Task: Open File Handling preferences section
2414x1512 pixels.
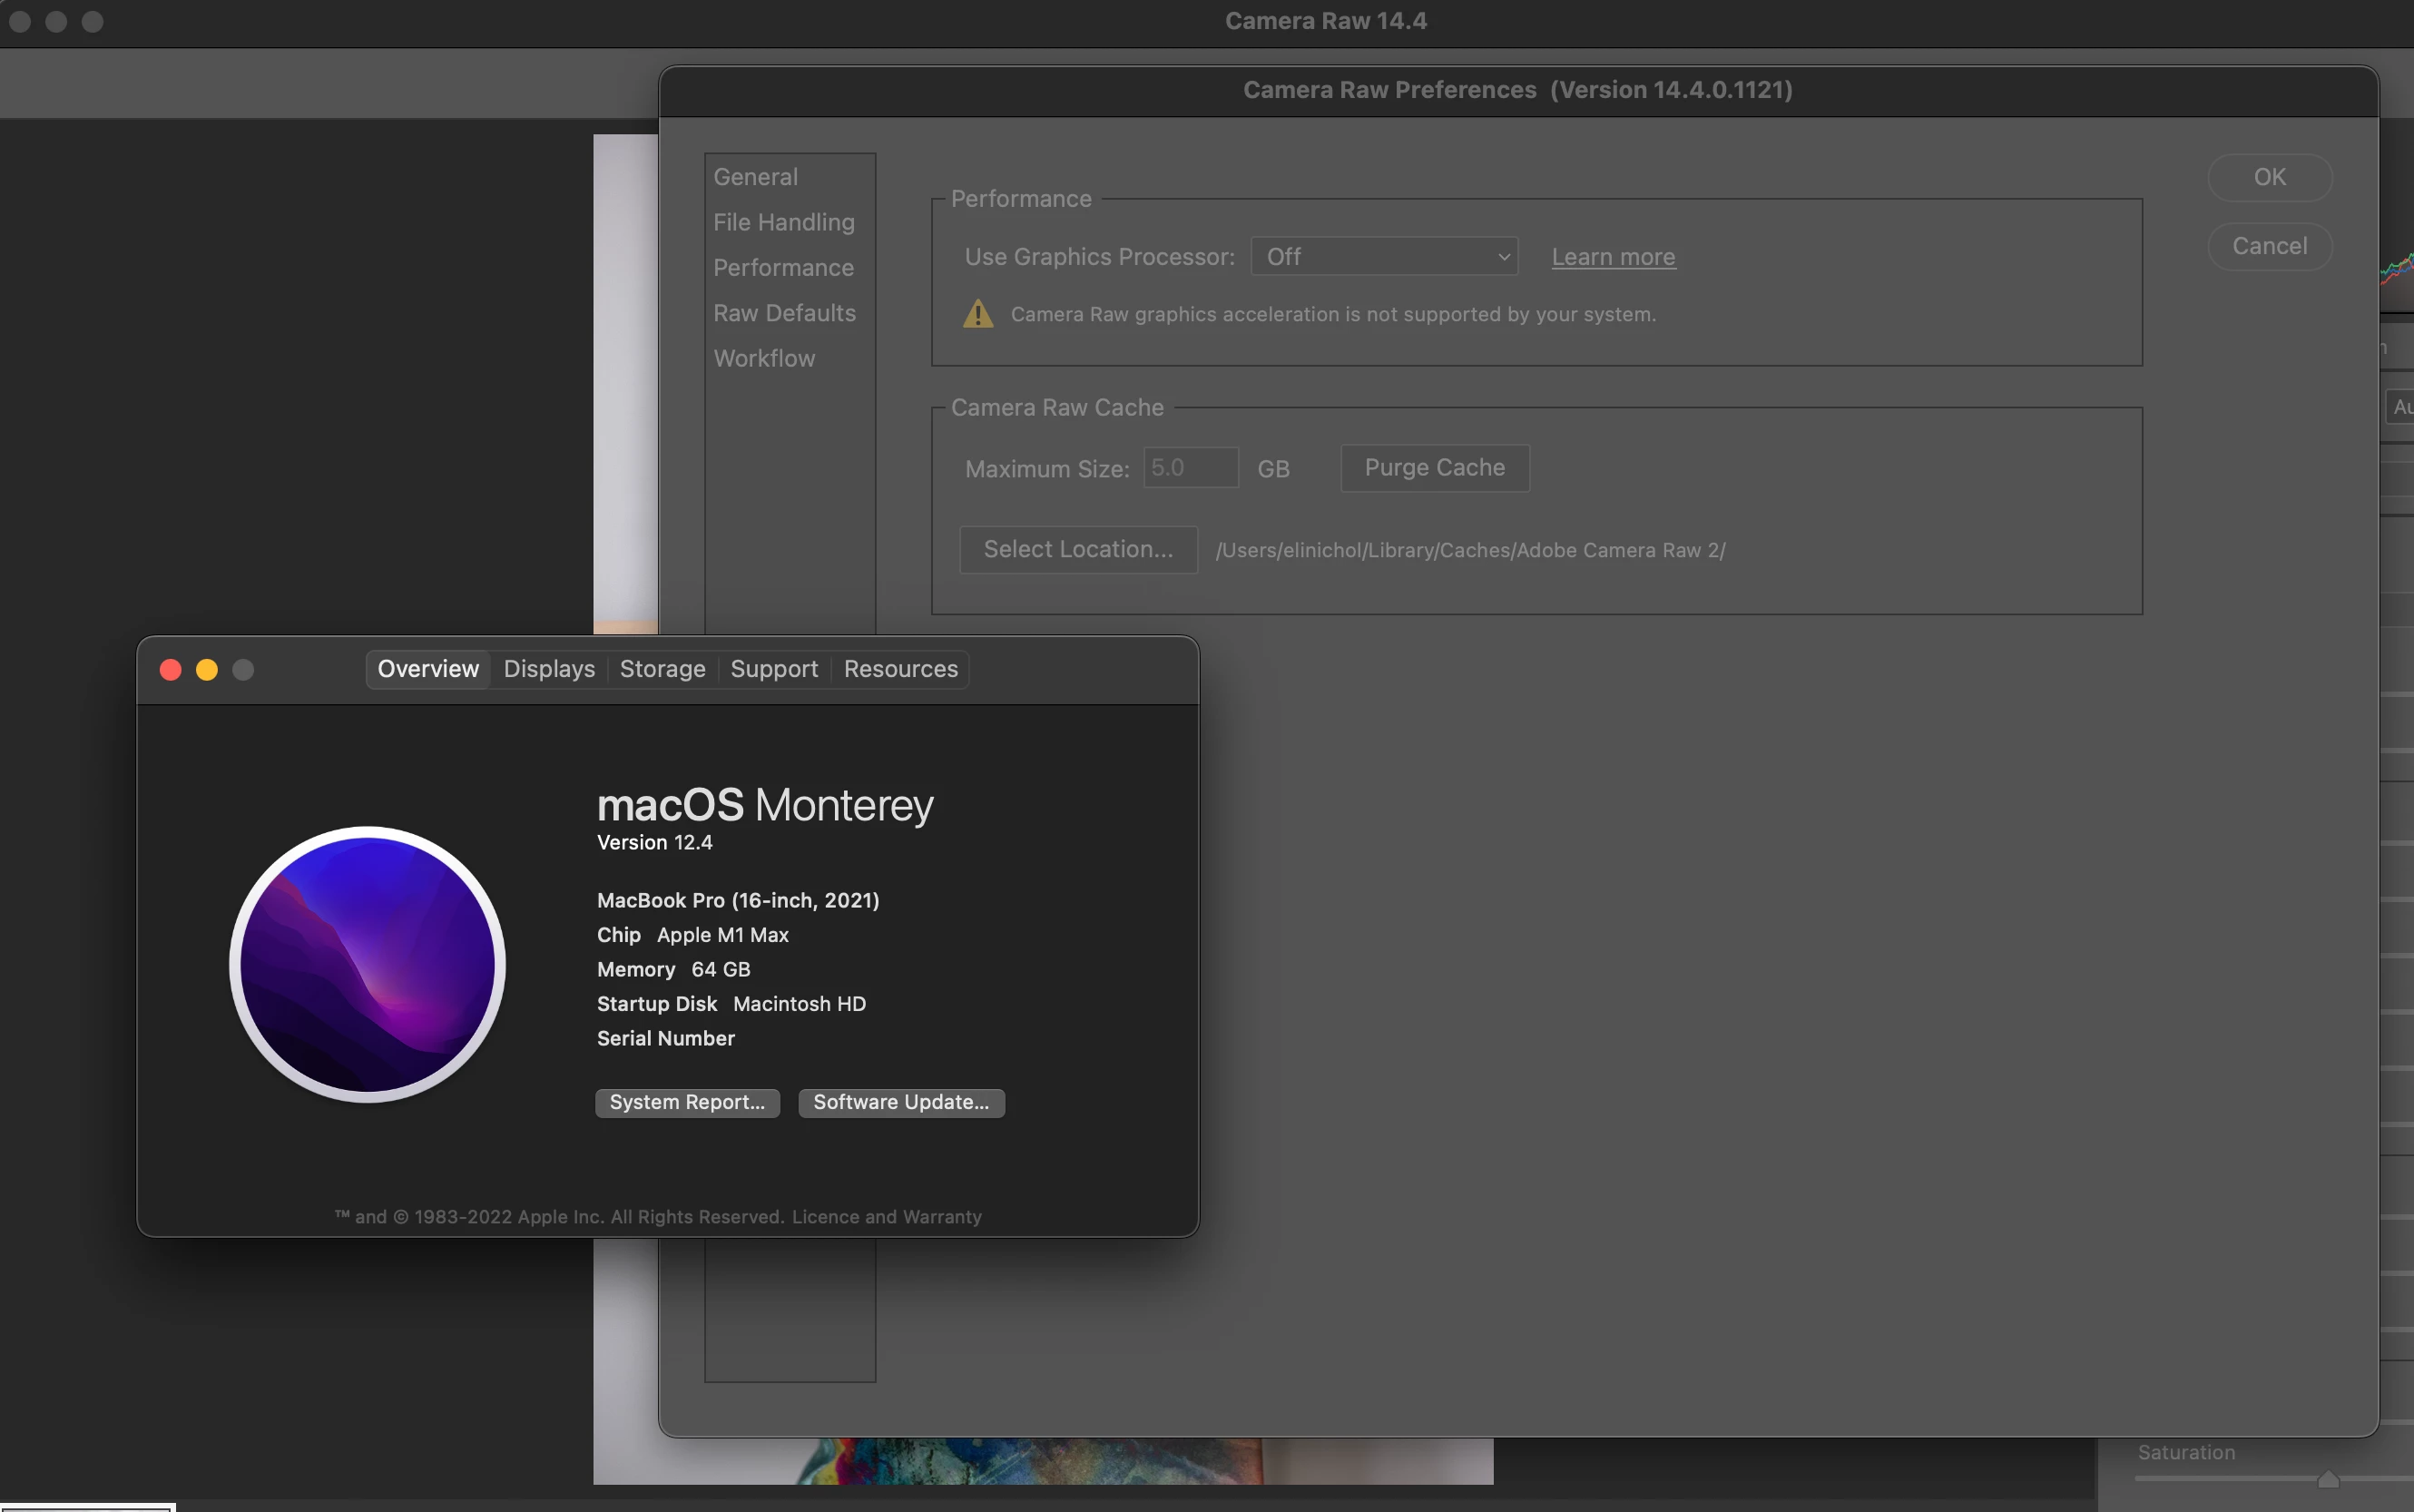Action: (783, 222)
